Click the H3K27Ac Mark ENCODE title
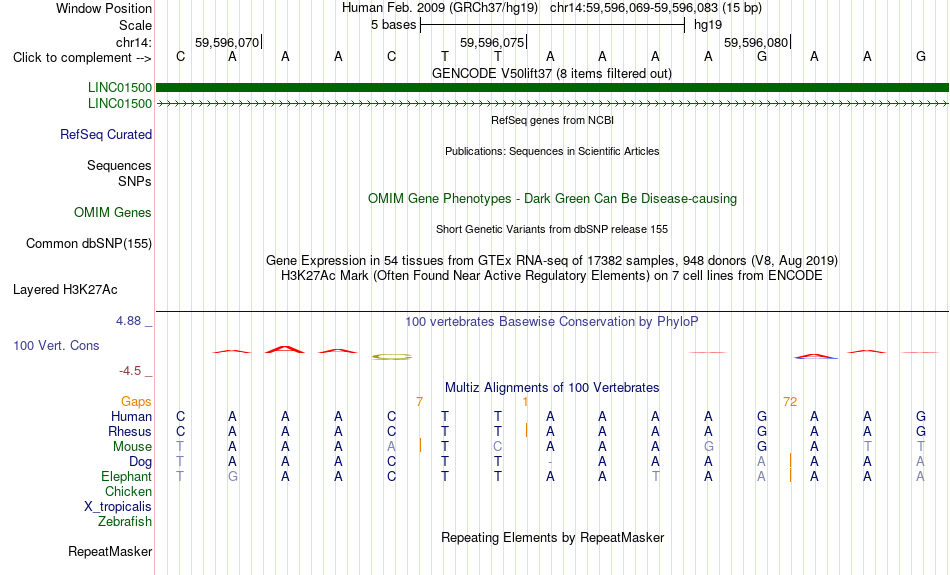 [552, 276]
